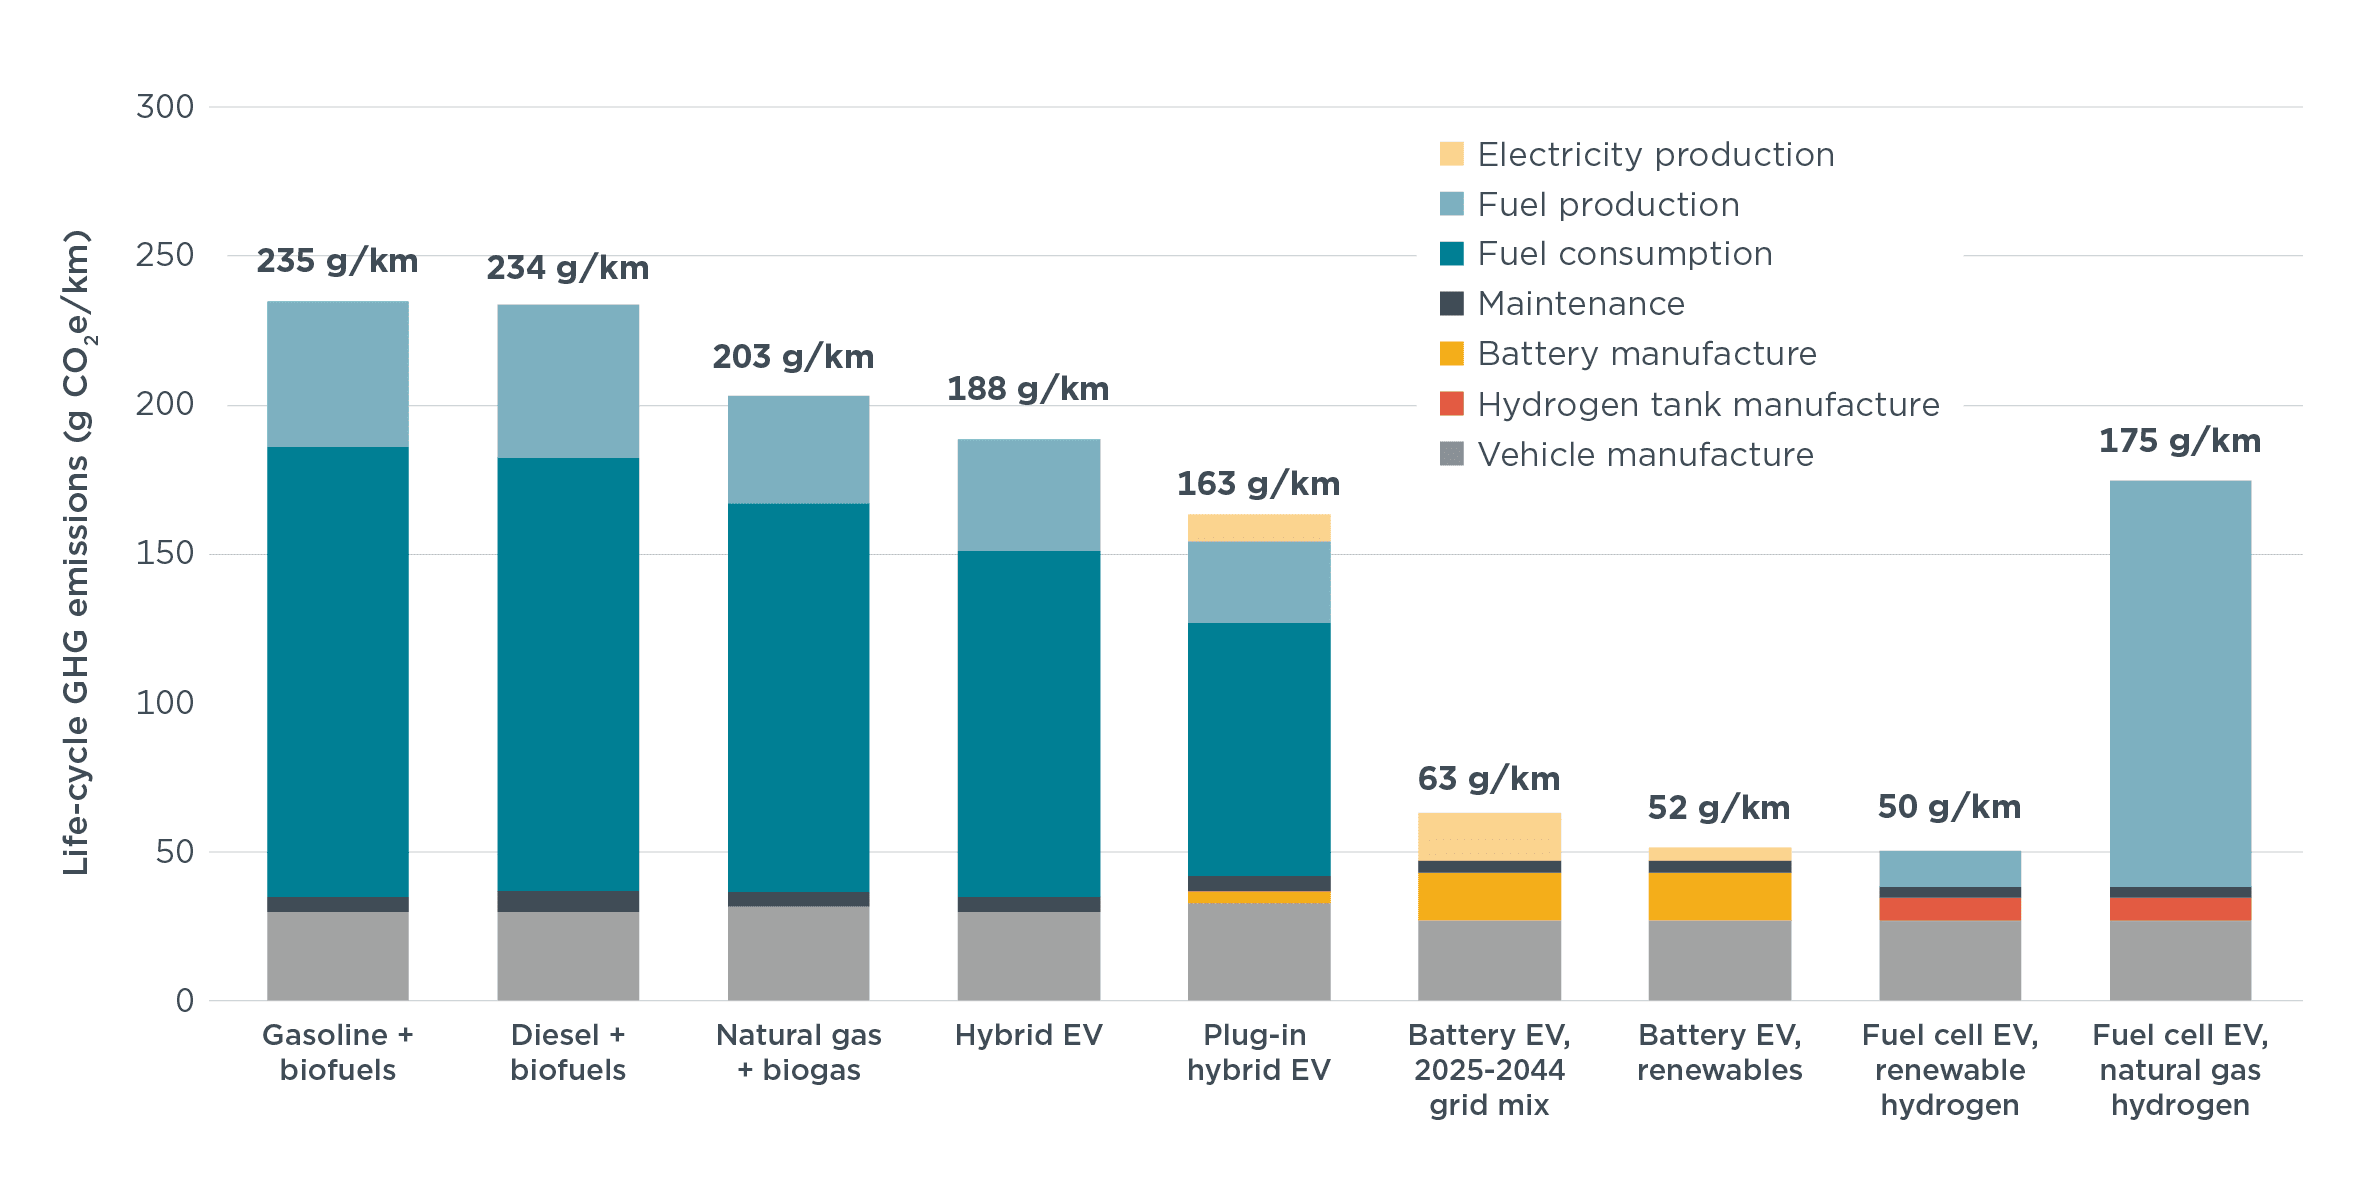Viewport: 2363px width, 1182px height.
Task: Click the 175 g/km value label
Action: (x=2179, y=441)
